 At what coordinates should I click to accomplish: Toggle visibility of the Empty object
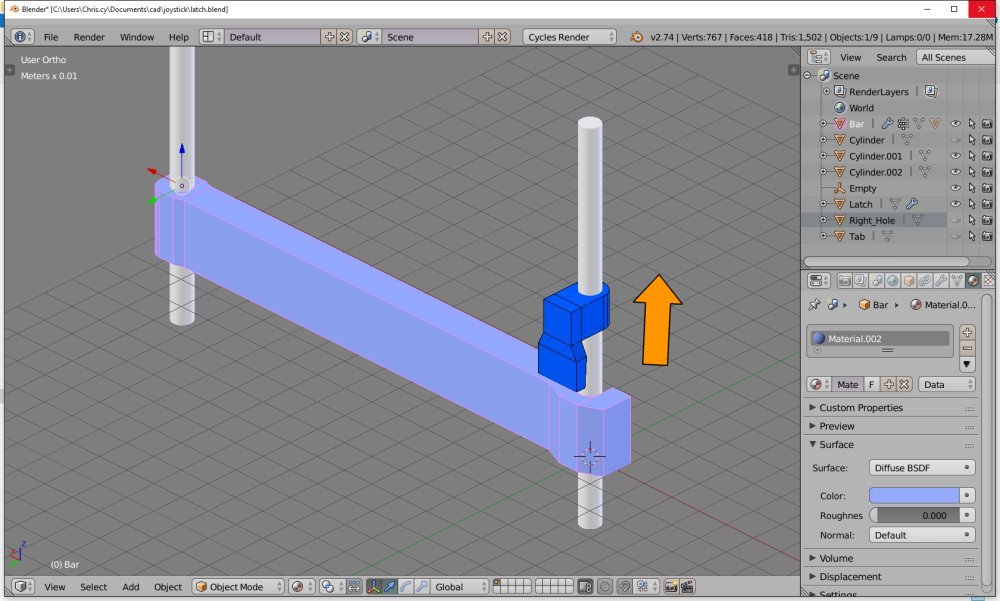[955, 188]
